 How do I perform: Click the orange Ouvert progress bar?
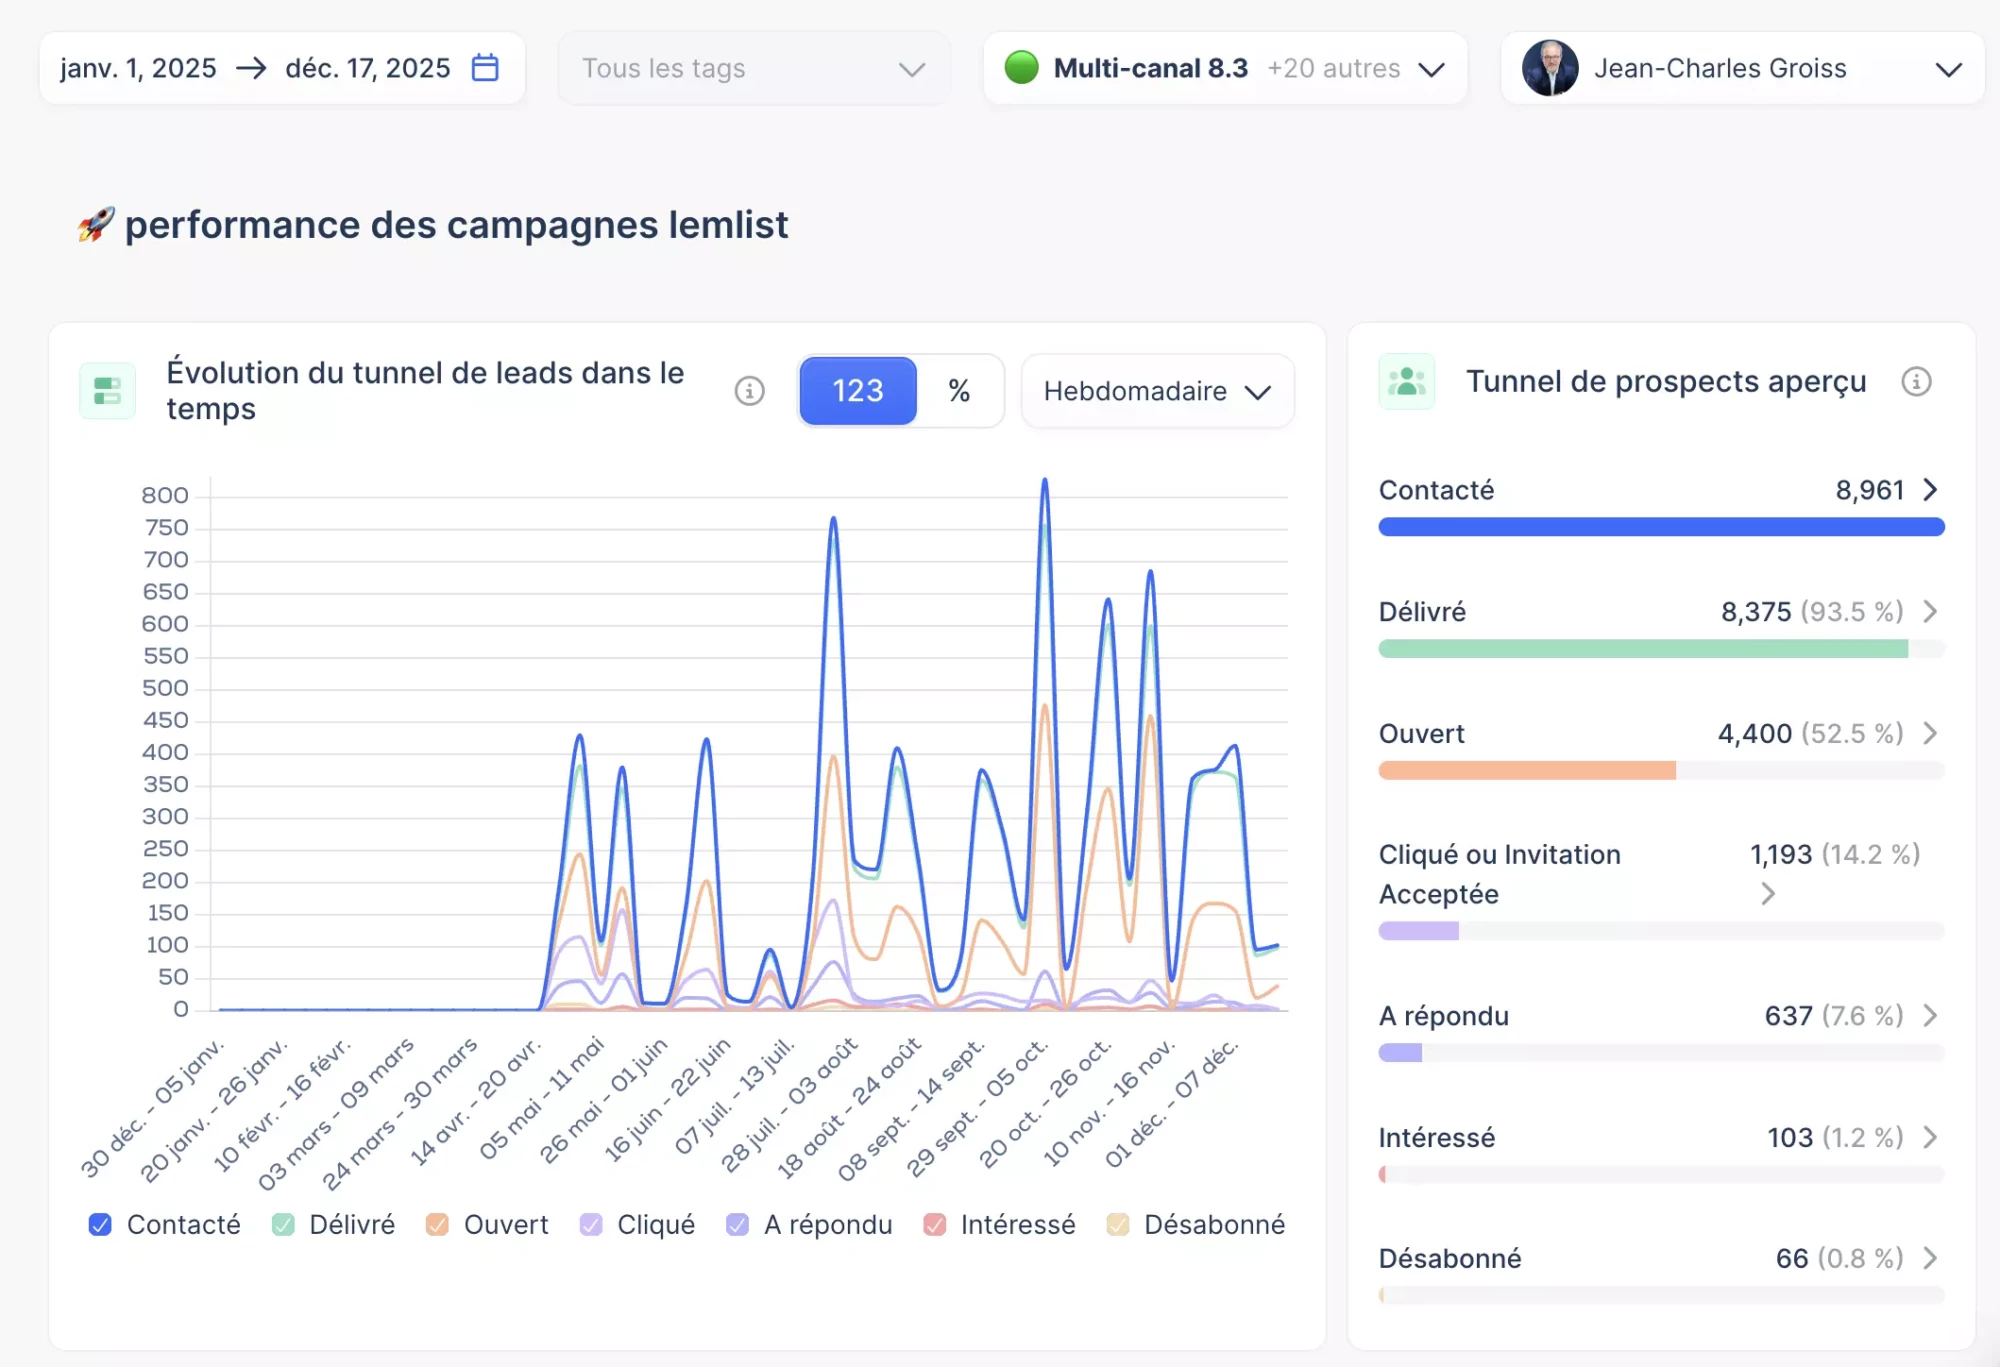[x=1527, y=770]
